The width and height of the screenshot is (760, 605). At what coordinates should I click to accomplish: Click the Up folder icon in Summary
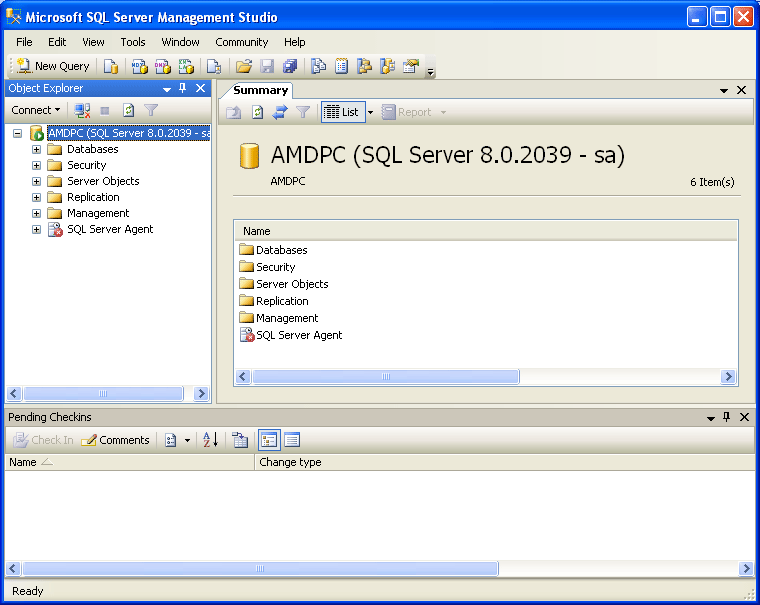(x=234, y=112)
